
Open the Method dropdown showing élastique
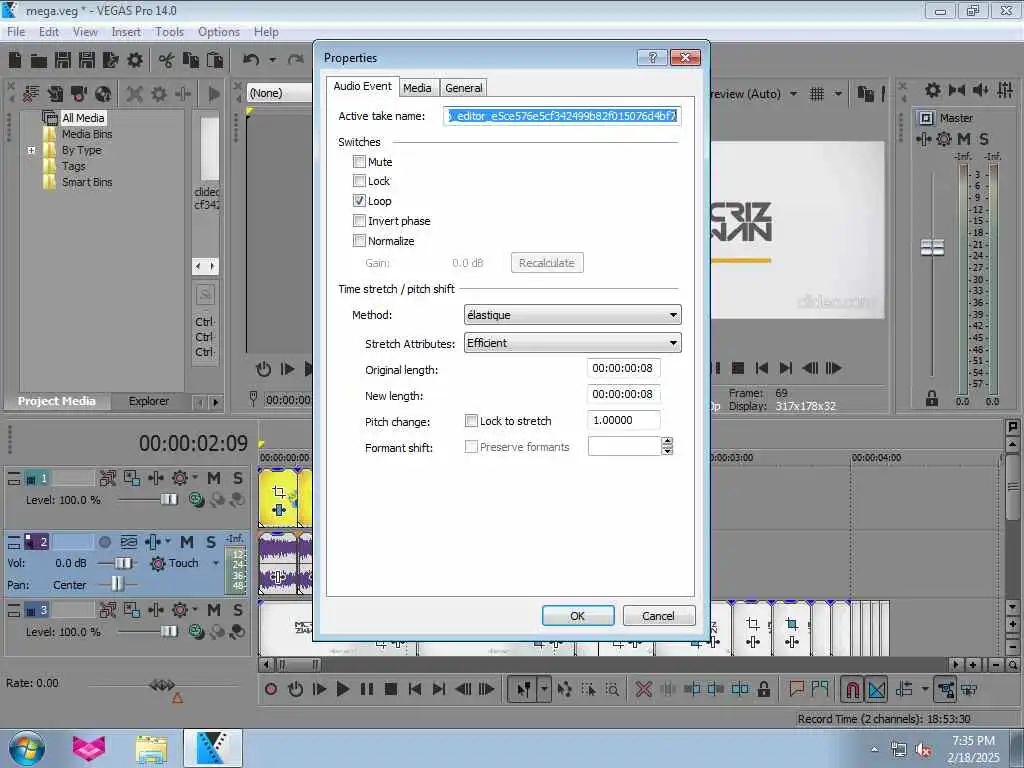coord(572,315)
